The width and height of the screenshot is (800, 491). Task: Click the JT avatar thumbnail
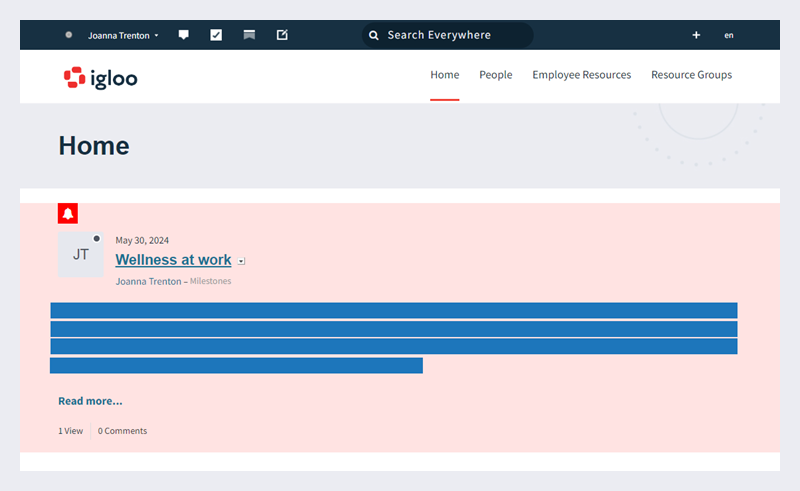81,255
